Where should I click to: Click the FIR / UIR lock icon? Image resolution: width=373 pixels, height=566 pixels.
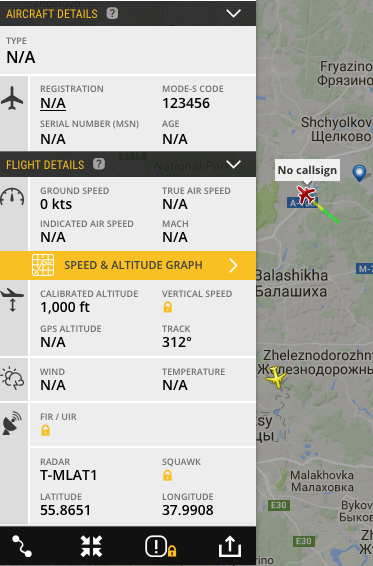click(45, 430)
